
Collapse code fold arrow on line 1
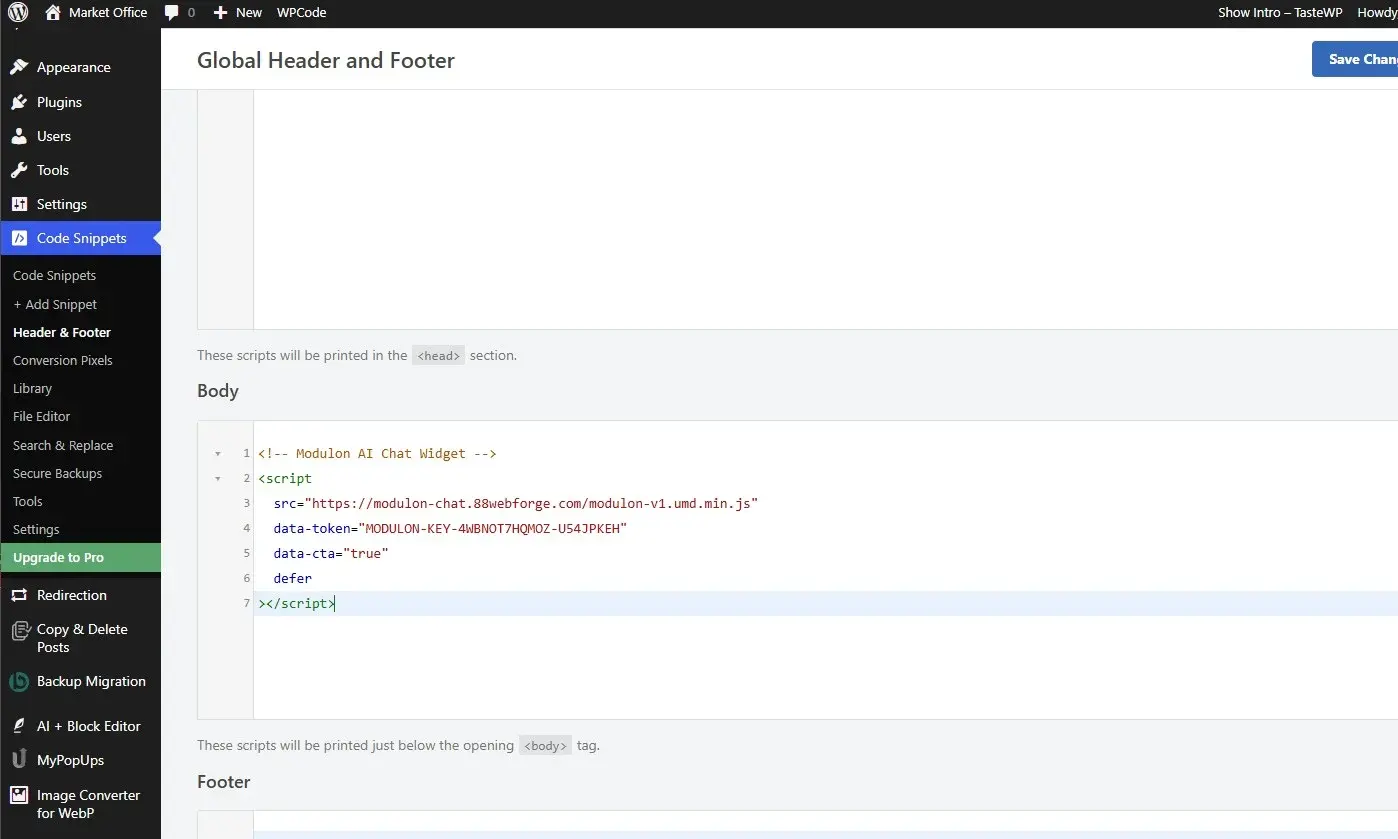(x=218, y=454)
